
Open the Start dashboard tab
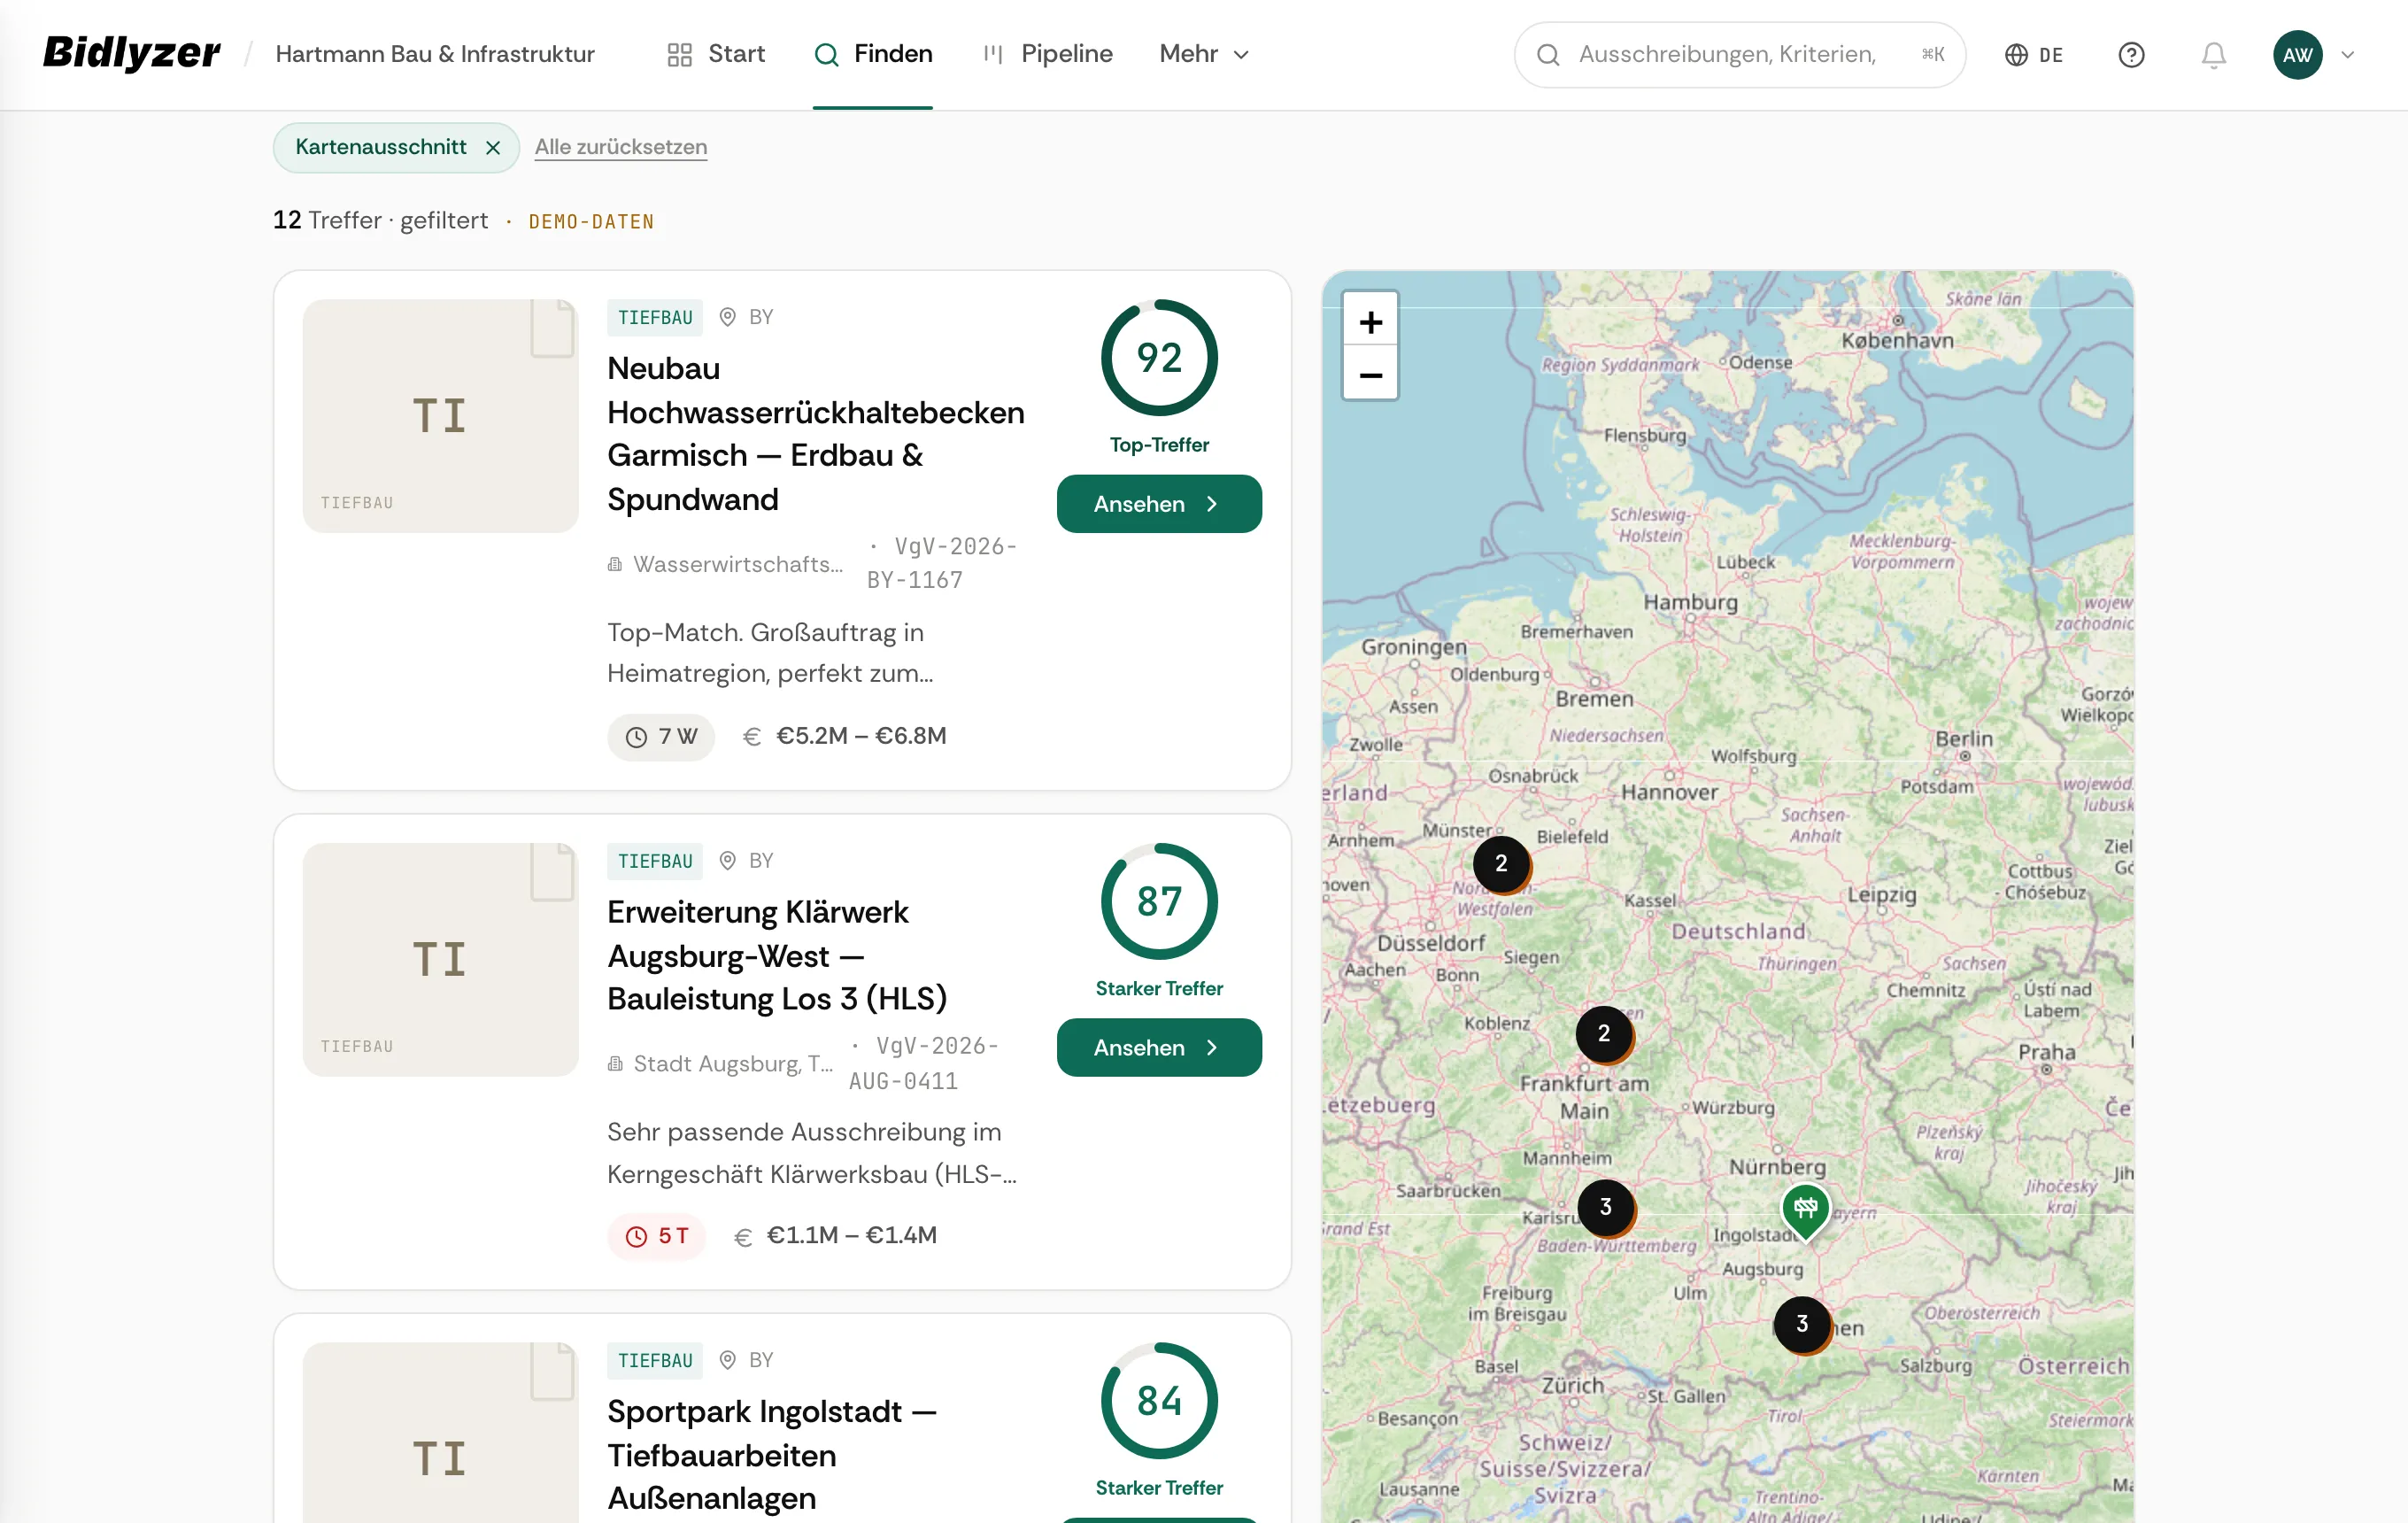[x=716, y=54]
